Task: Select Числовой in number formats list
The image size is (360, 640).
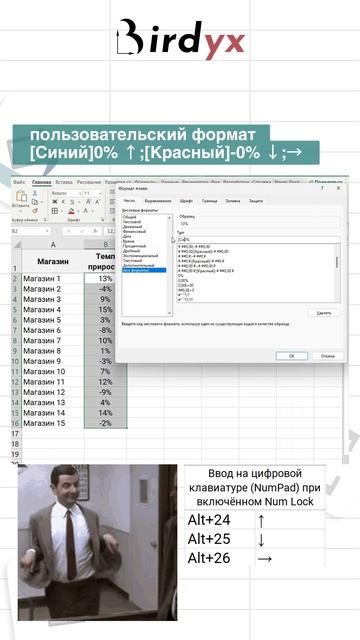Action: coord(132,222)
